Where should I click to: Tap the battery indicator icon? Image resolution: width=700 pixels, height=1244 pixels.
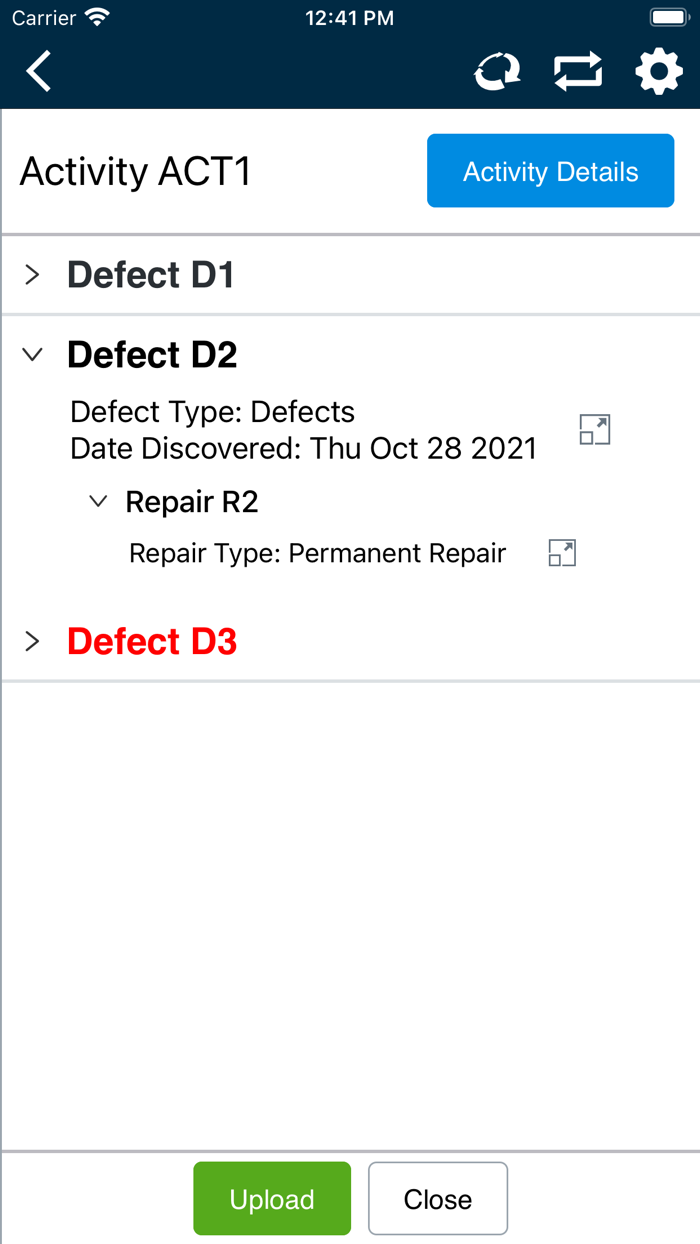point(668,18)
